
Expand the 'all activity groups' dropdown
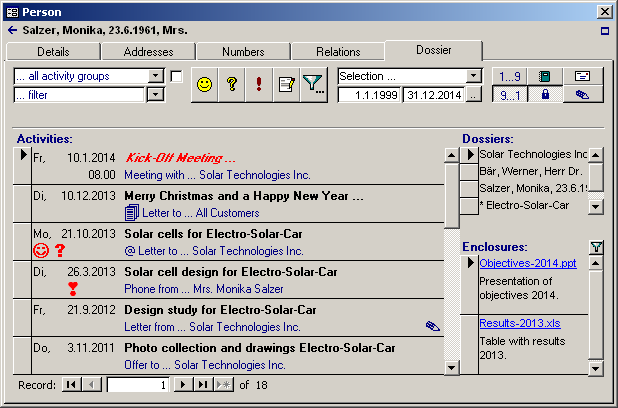pyautogui.click(x=155, y=76)
